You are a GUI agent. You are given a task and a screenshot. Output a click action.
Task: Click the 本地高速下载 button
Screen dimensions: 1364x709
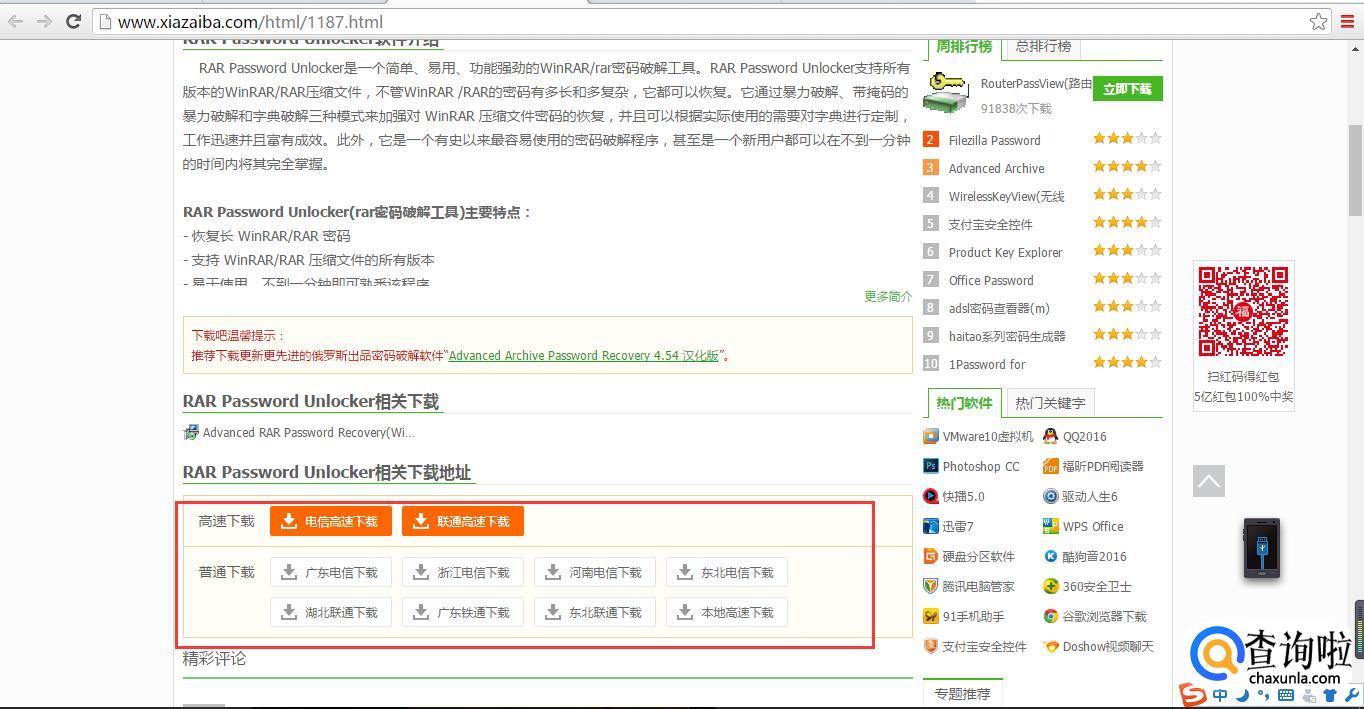[x=727, y=612]
